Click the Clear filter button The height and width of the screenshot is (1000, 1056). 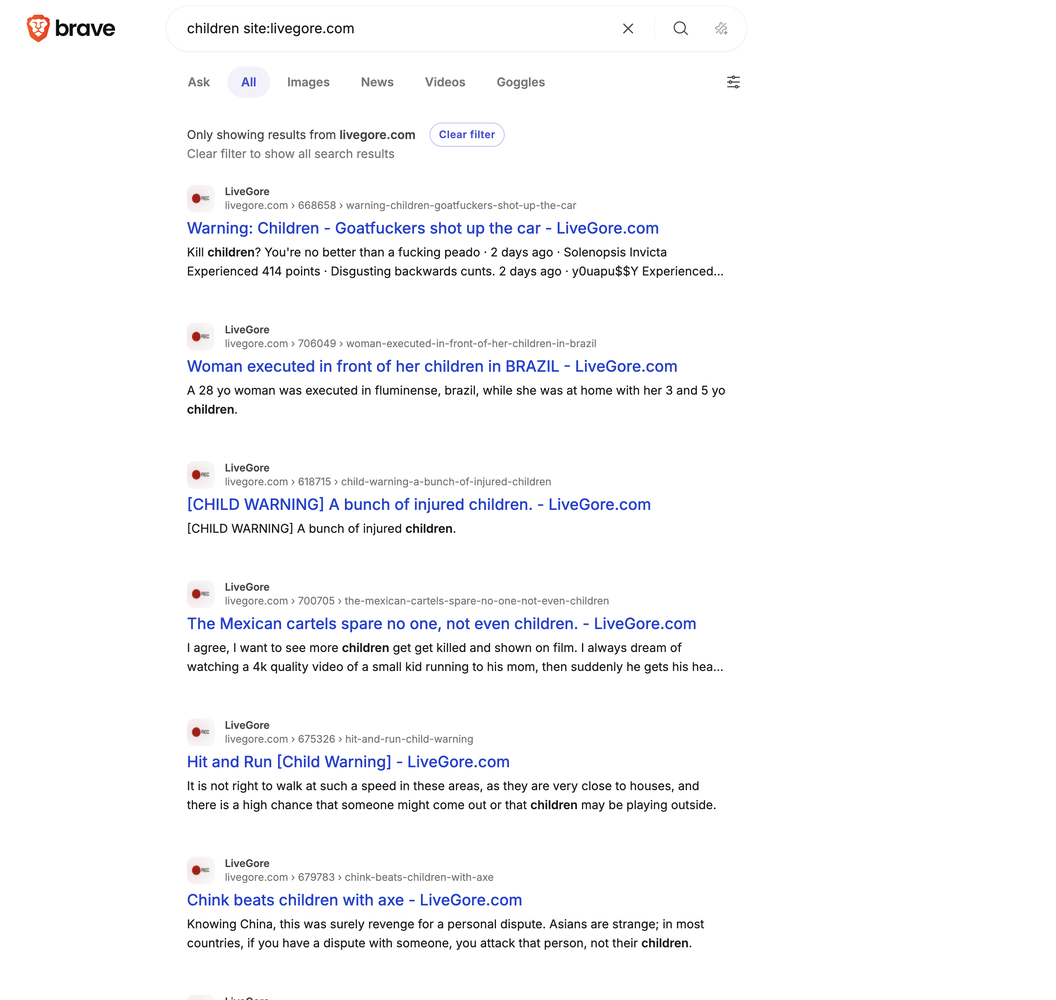click(x=467, y=135)
